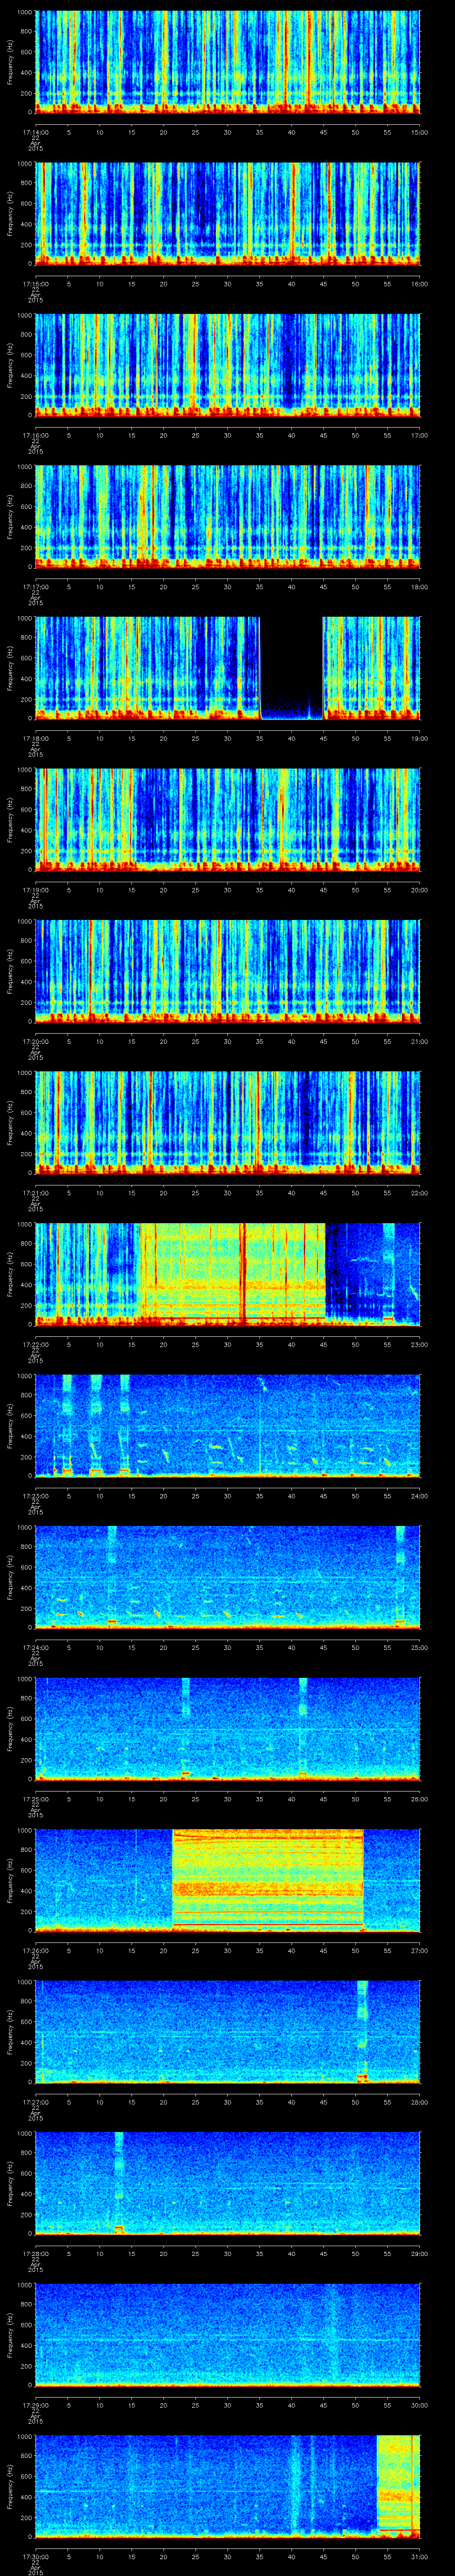Select the 17:17 spectrogram panel
The height and width of the screenshot is (2576, 455).
227,516
